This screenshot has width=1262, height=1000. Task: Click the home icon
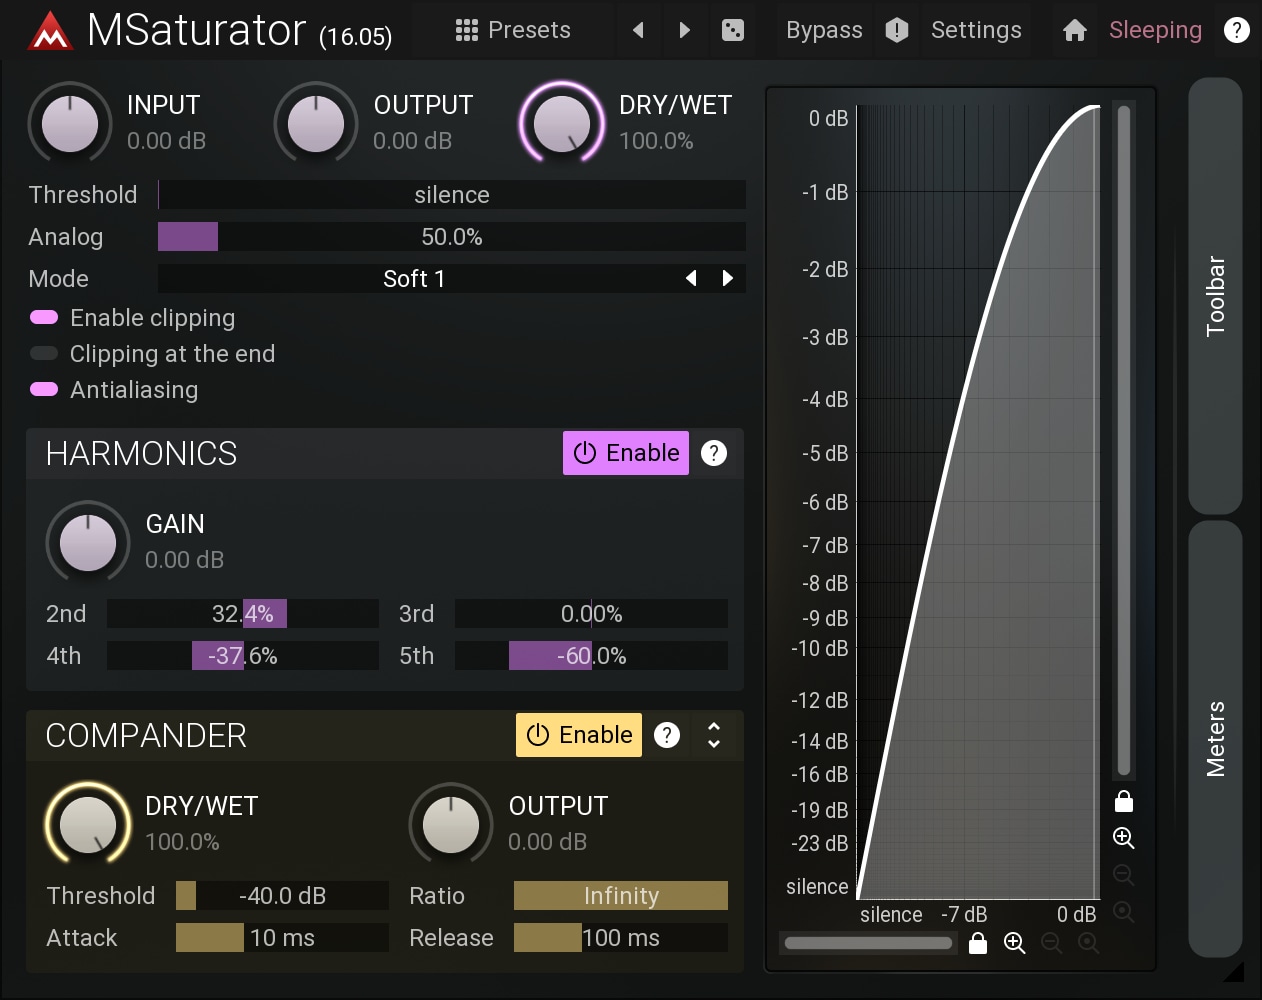(1075, 30)
